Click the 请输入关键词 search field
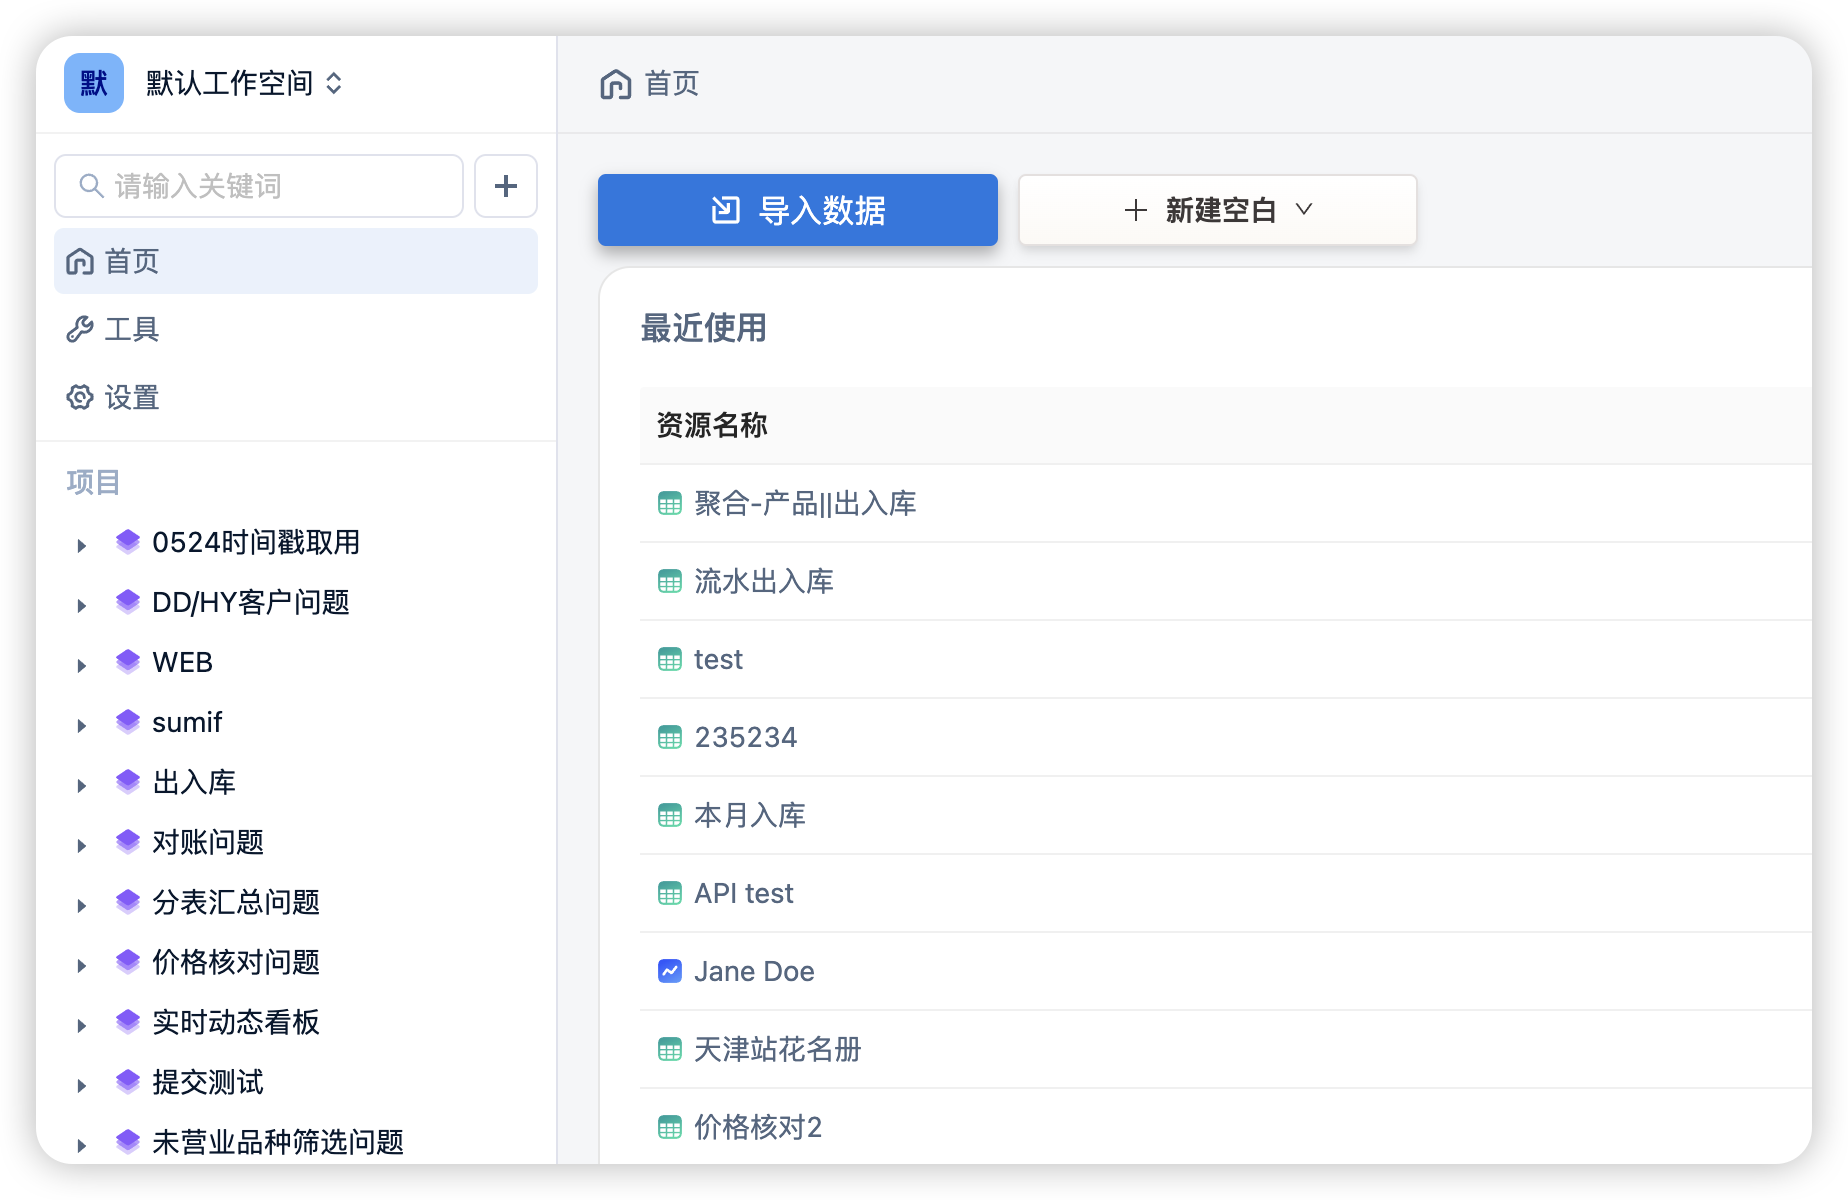Image resolution: width=1848 pixels, height=1200 pixels. tap(259, 186)
